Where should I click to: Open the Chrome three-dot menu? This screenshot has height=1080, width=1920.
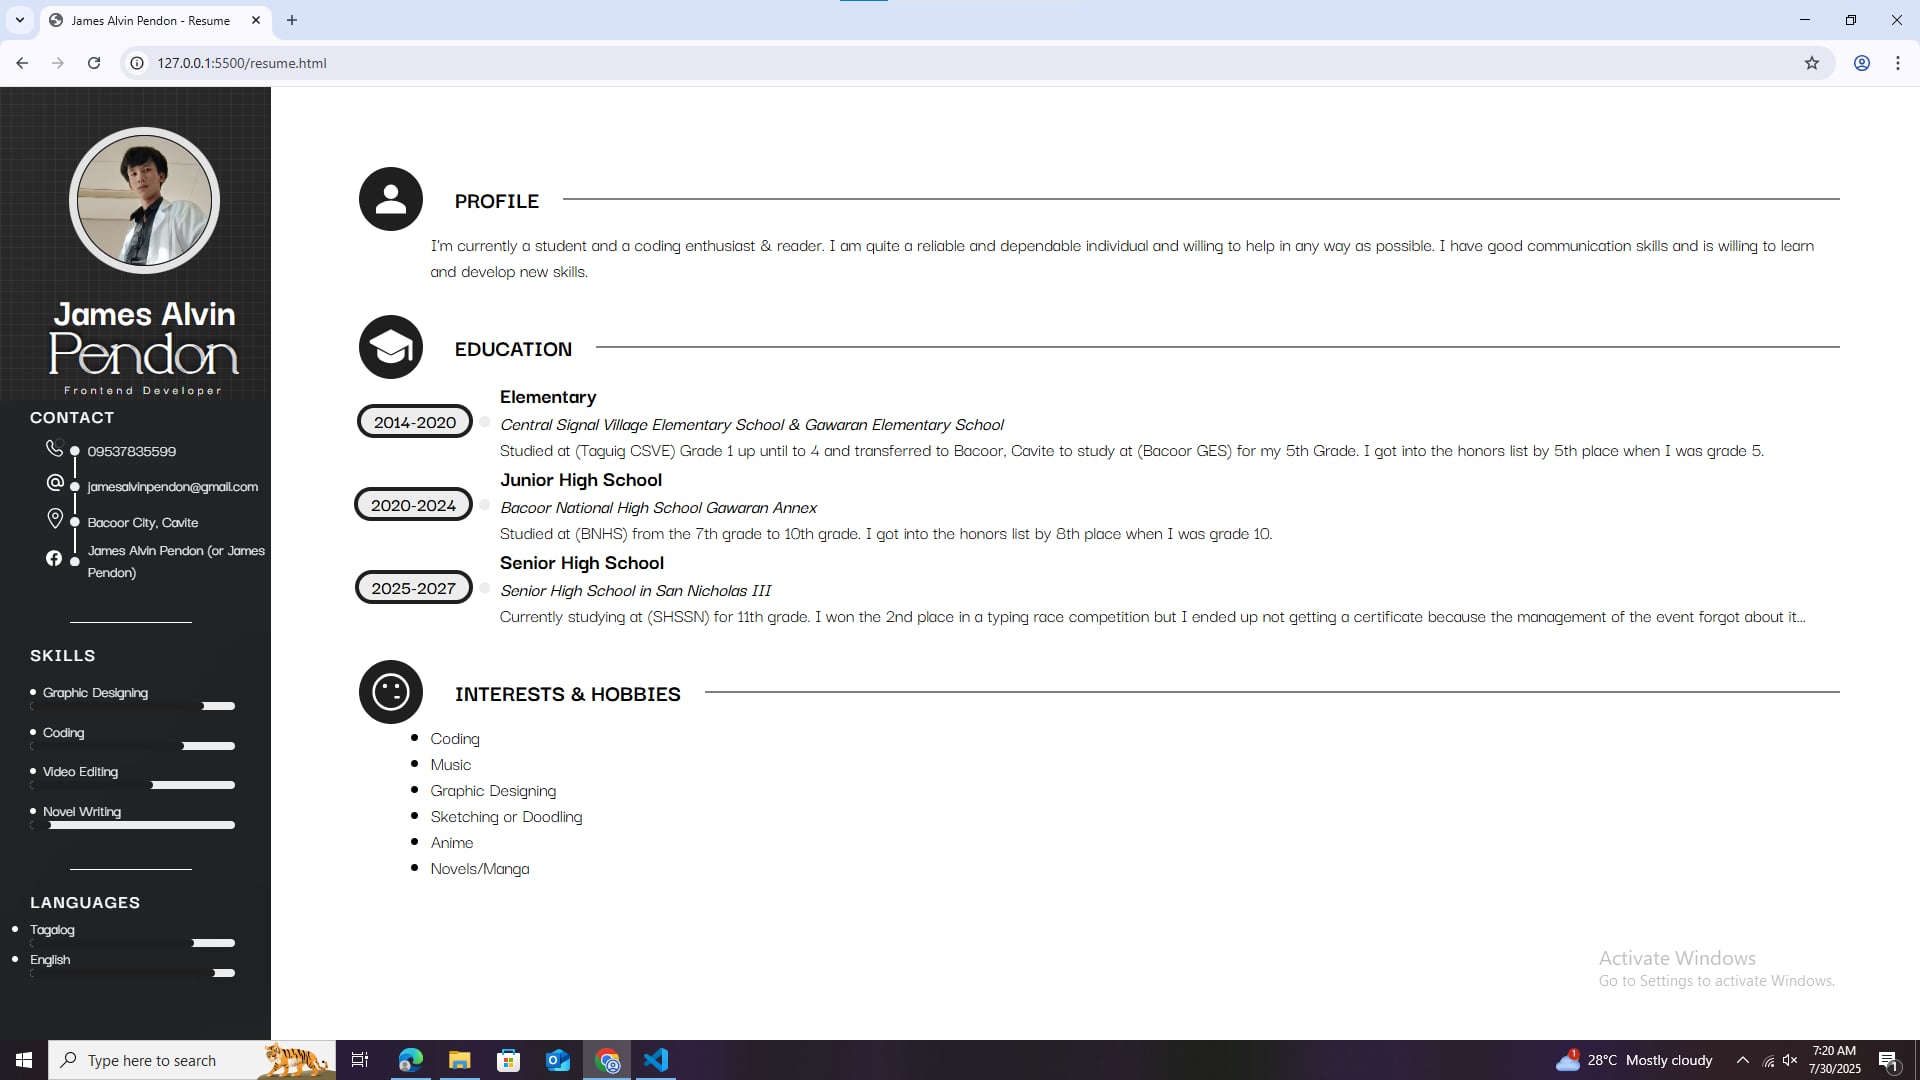(1897, 62)
